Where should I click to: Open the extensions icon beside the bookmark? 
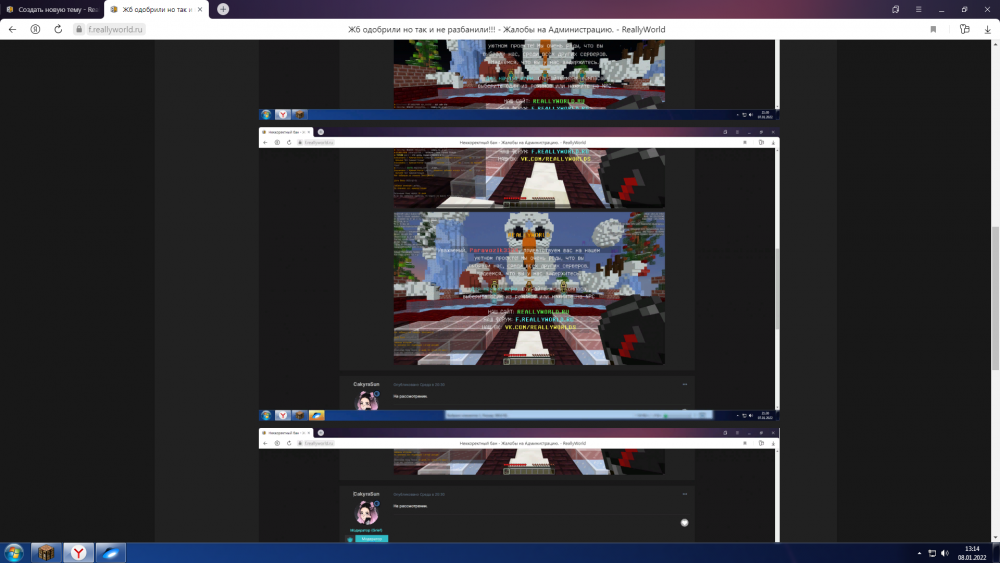click(964, 29)
